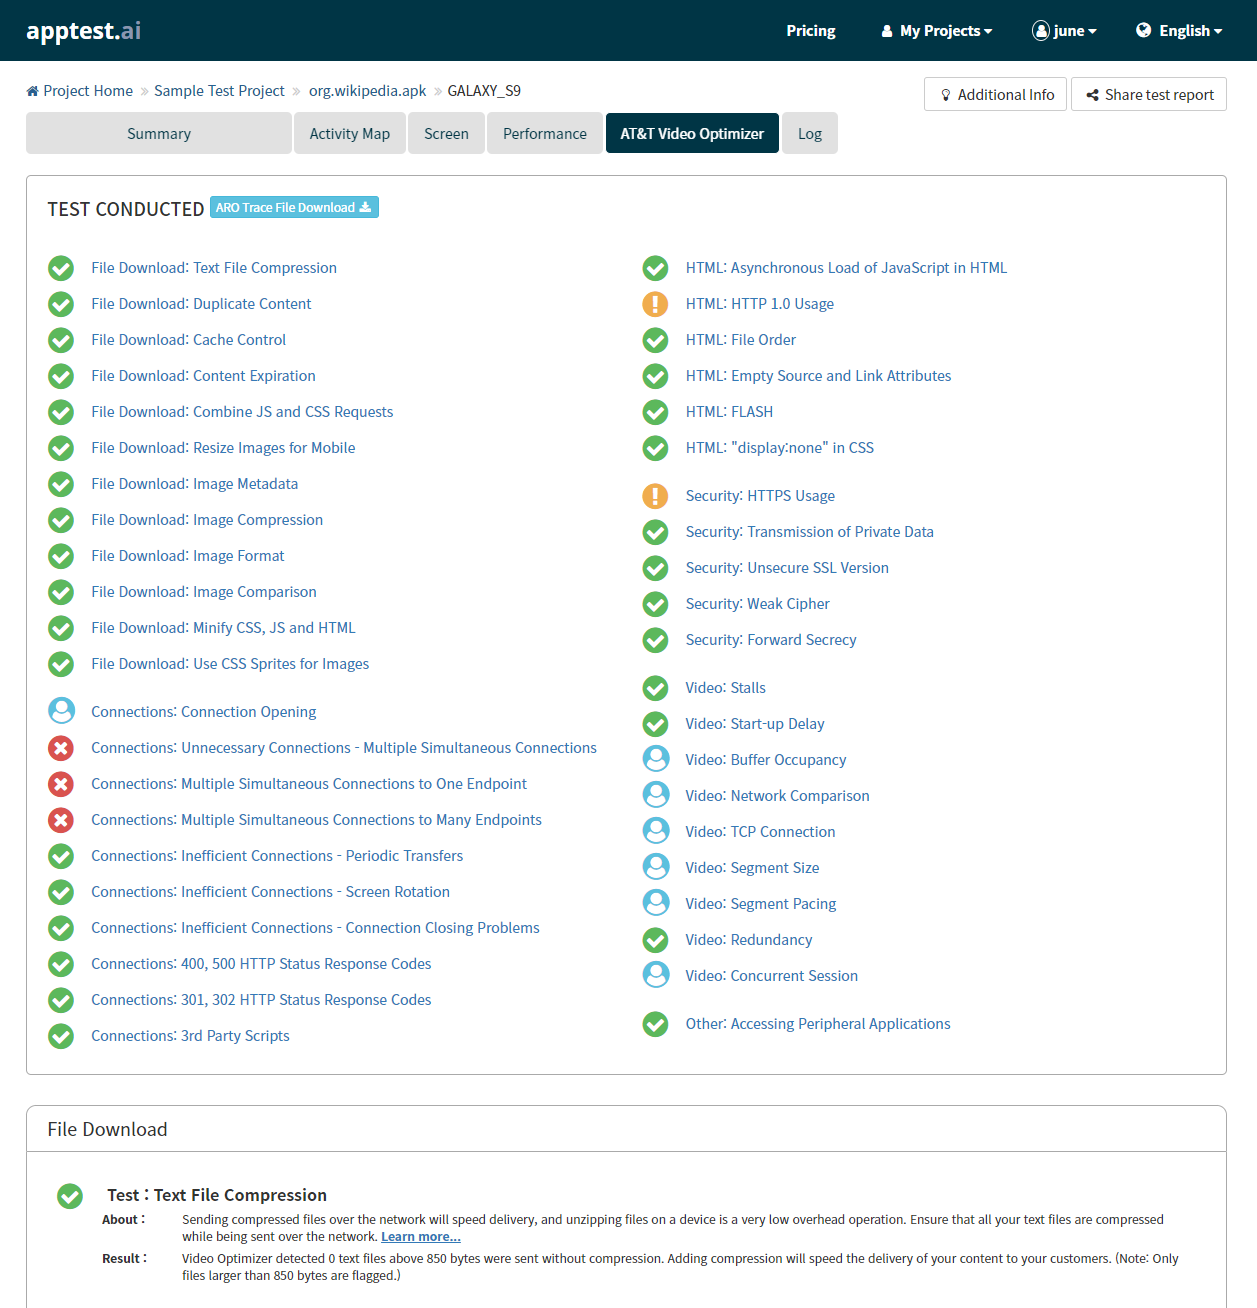Open File Download: Image Format link

(188, 556)
